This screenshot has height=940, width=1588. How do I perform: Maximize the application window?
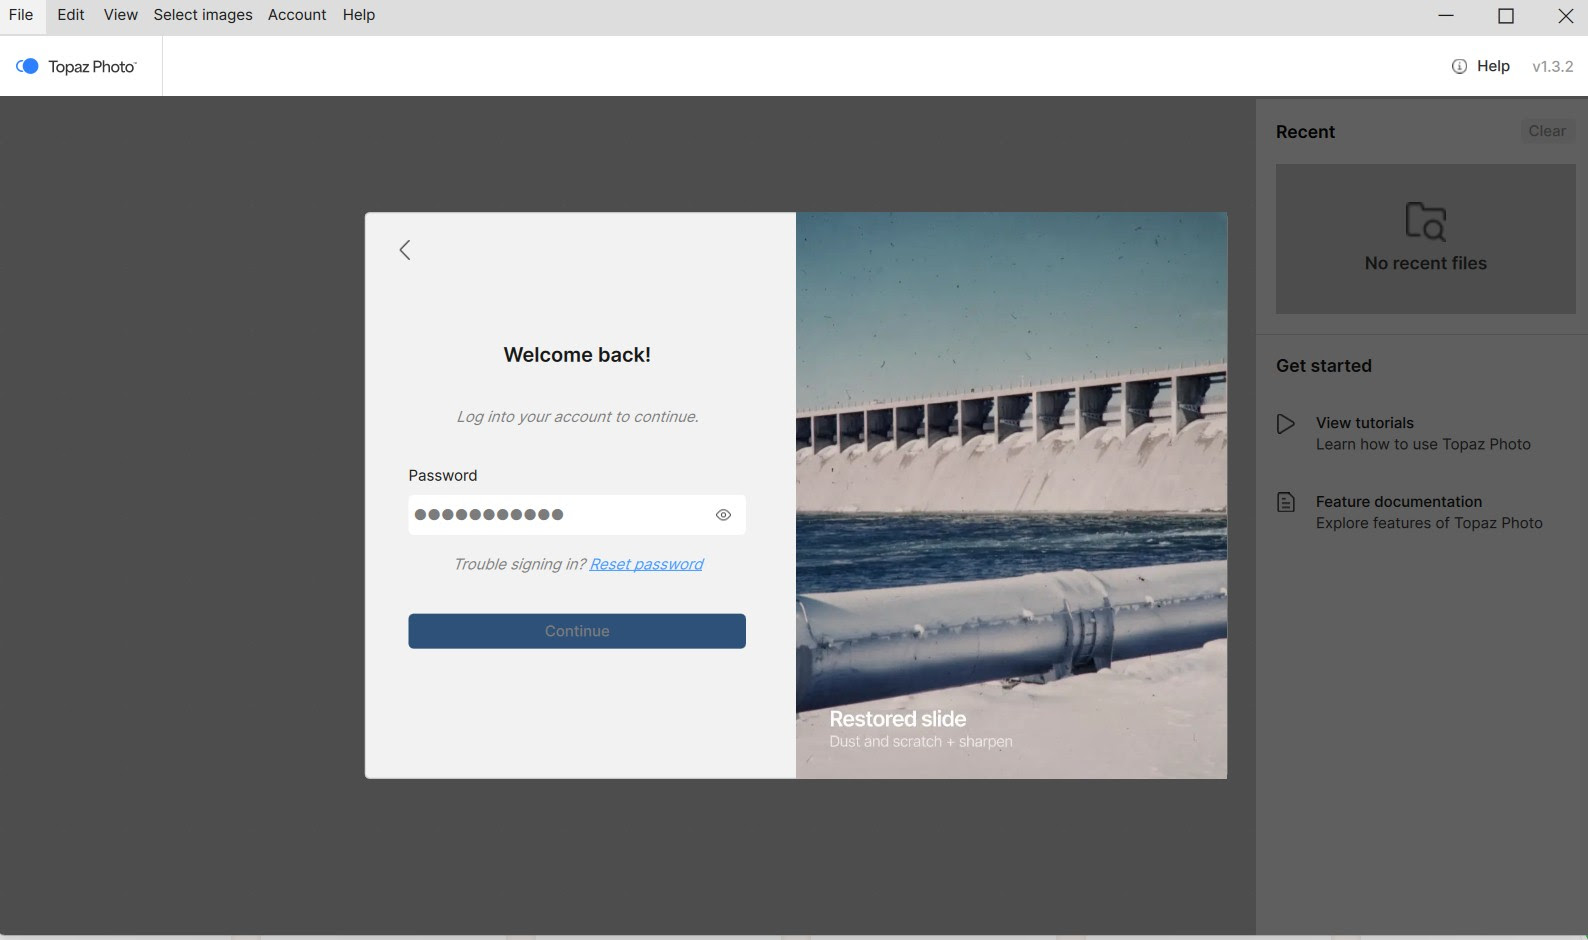pos(1506,16)
